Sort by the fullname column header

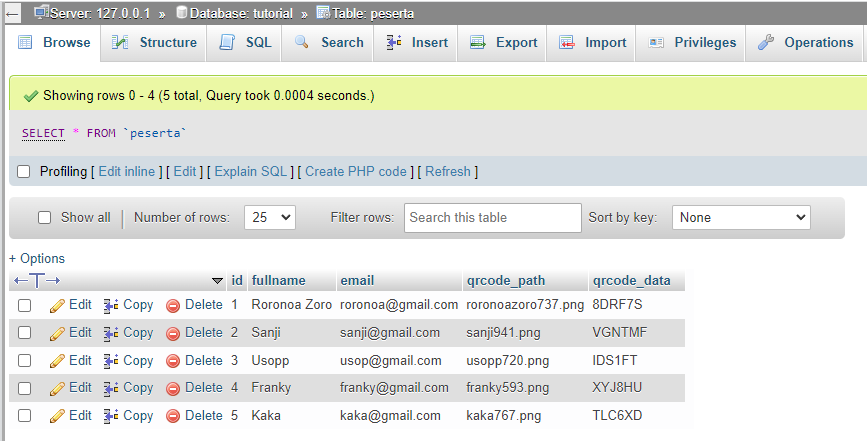(x=279, y=280)
